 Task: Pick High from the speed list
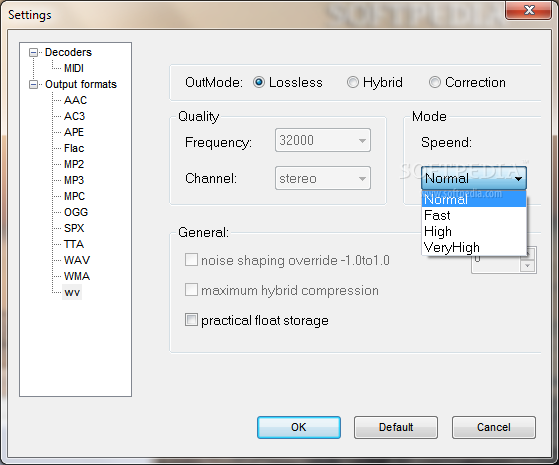coord(474,231)
